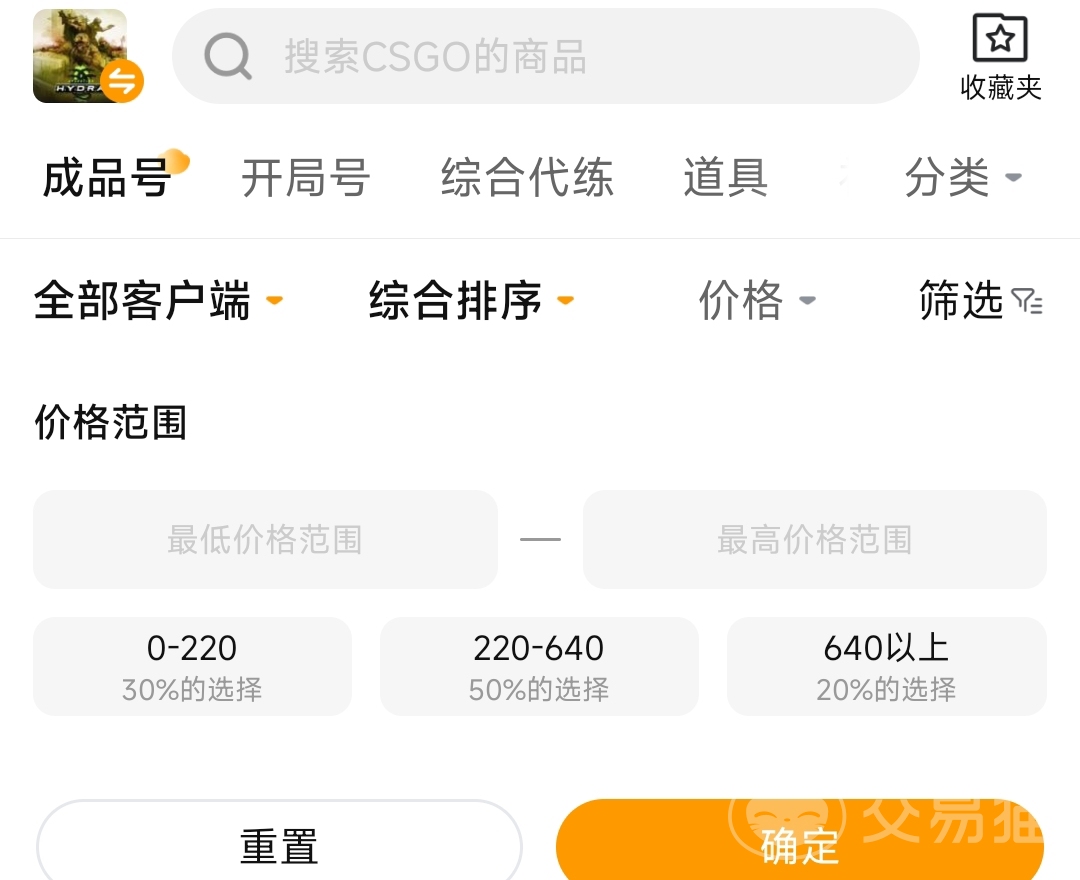Tap the CSGO game switch thumbnail

pos(80,56)
